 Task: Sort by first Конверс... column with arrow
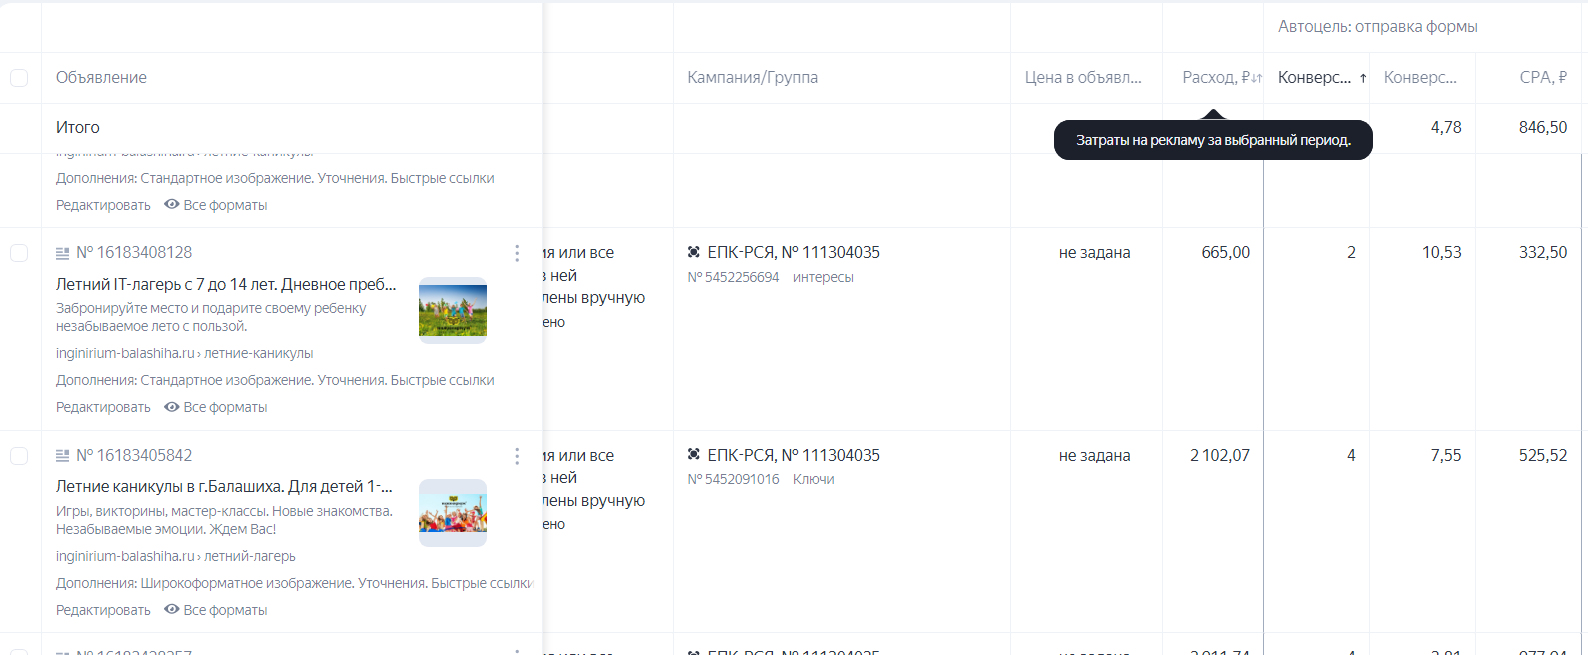pyautogui.click(x=1322, y=77)
